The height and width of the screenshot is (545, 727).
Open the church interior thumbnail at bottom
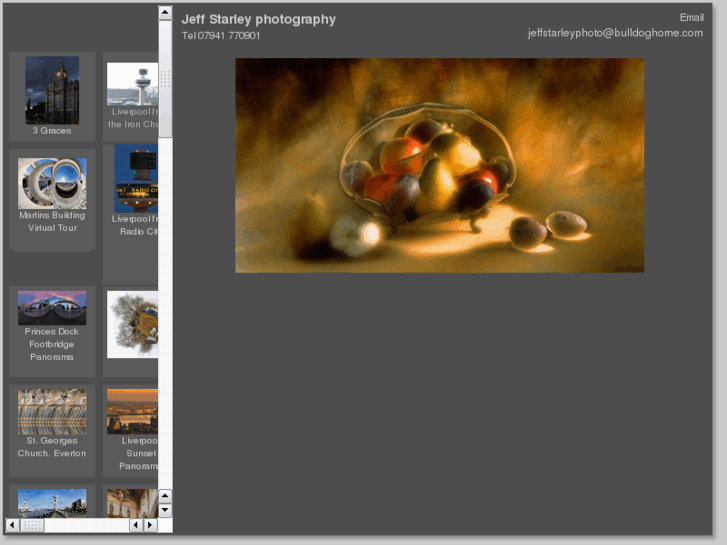click(x=133, y=503)
